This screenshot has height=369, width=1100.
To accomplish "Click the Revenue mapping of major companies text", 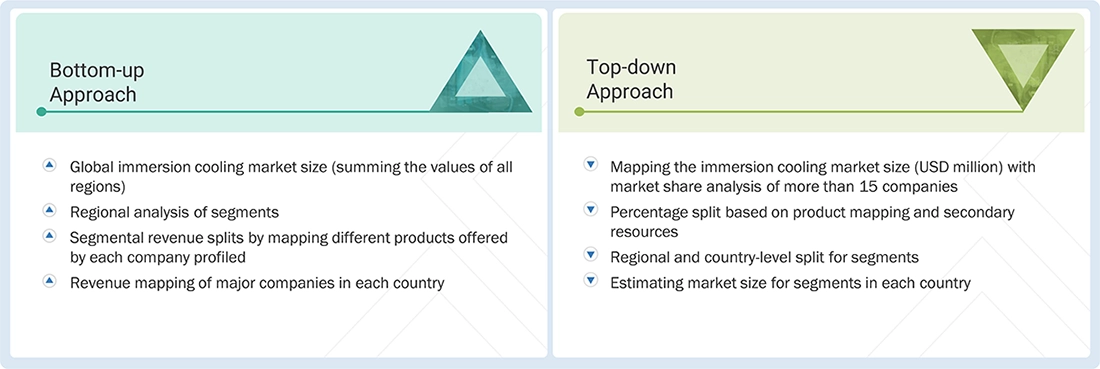I will (257, 283).
